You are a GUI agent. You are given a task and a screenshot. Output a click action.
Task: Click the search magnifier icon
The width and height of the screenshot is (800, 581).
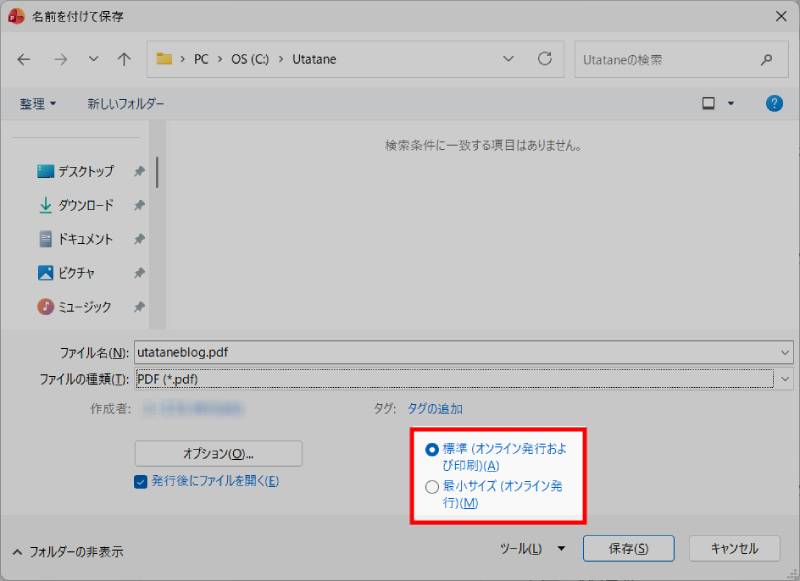(767, 59)
